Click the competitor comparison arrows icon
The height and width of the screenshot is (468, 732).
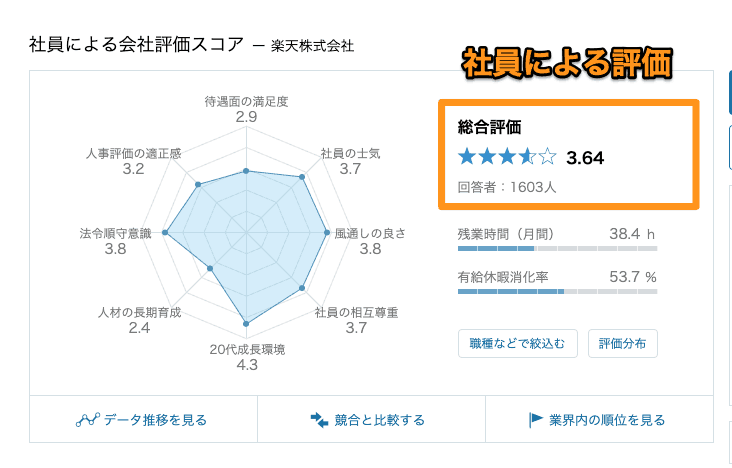click(319, 420)
